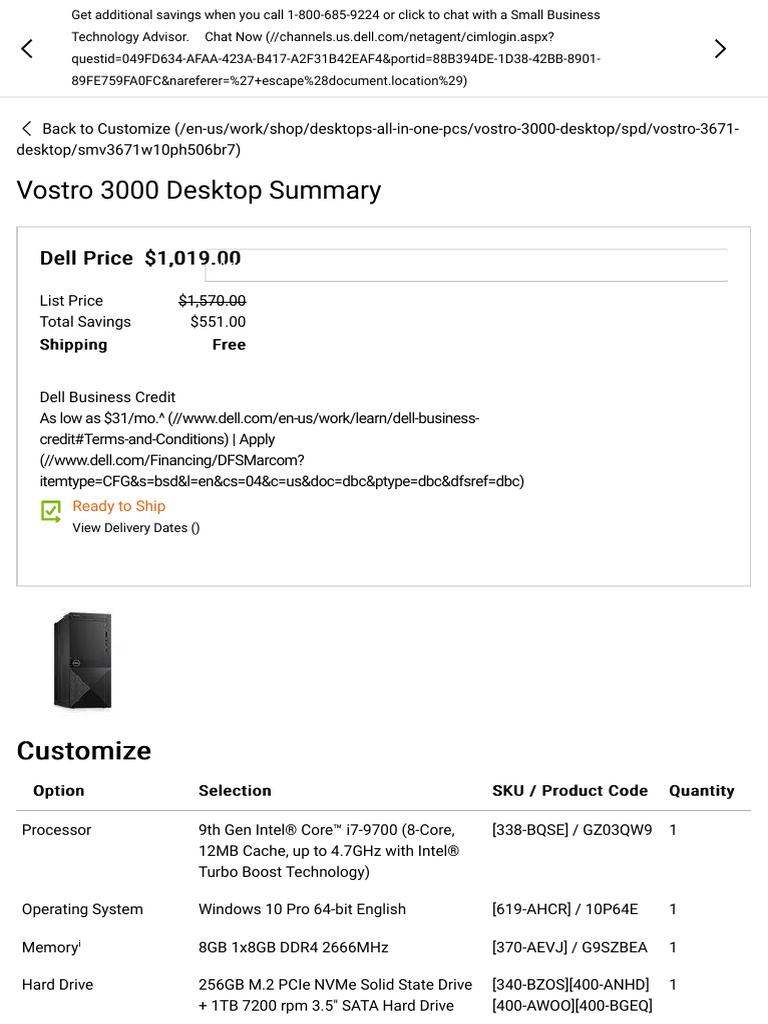768x1024 pixels.
Task: Click the green Ready to Ship checkmark icon
Action: click(x=51, y=511)
